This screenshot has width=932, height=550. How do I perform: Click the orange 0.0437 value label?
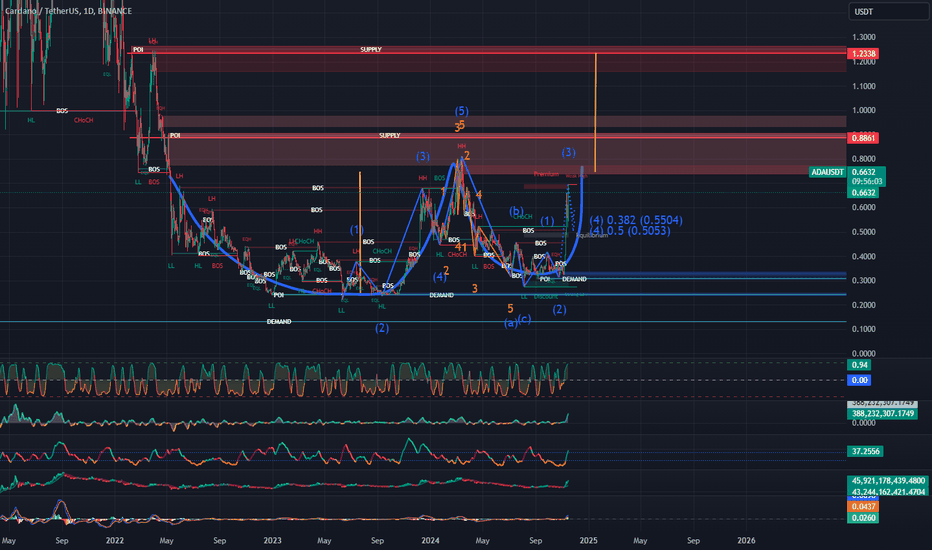coord(864,507)
